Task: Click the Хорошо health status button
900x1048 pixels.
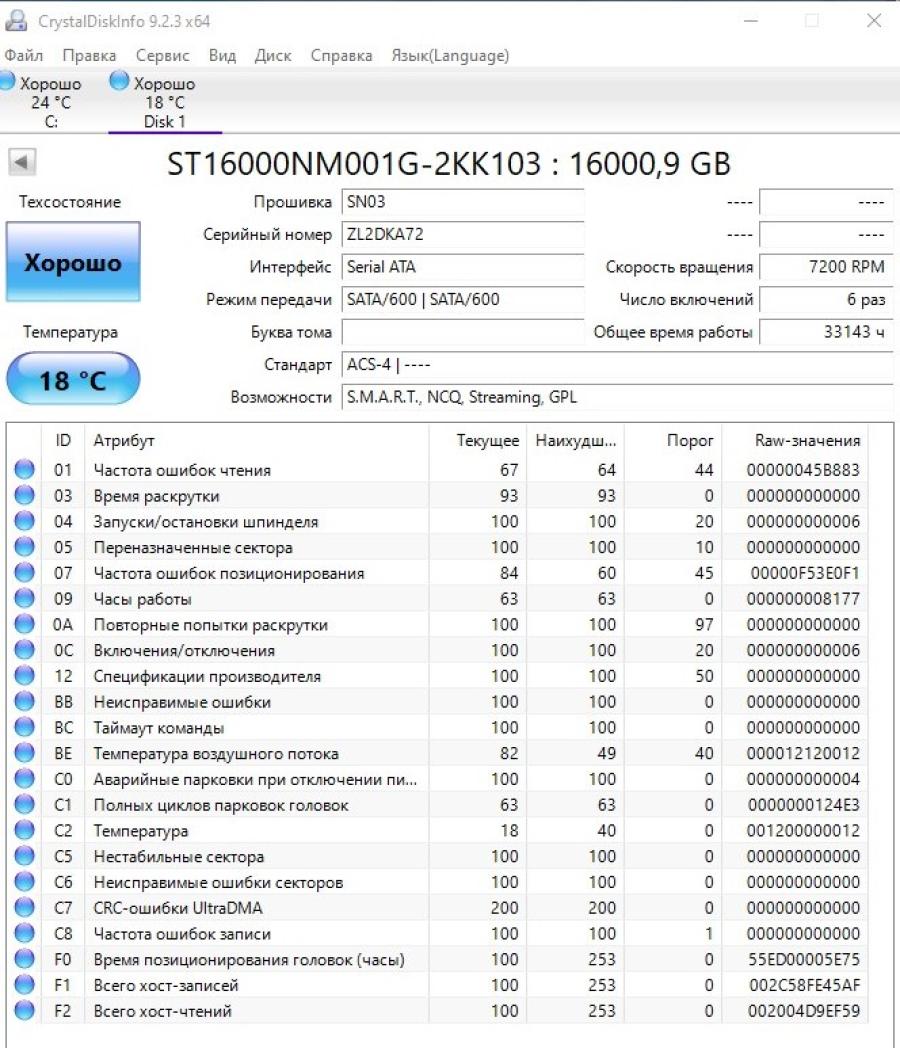Action: tap(73, 262)
